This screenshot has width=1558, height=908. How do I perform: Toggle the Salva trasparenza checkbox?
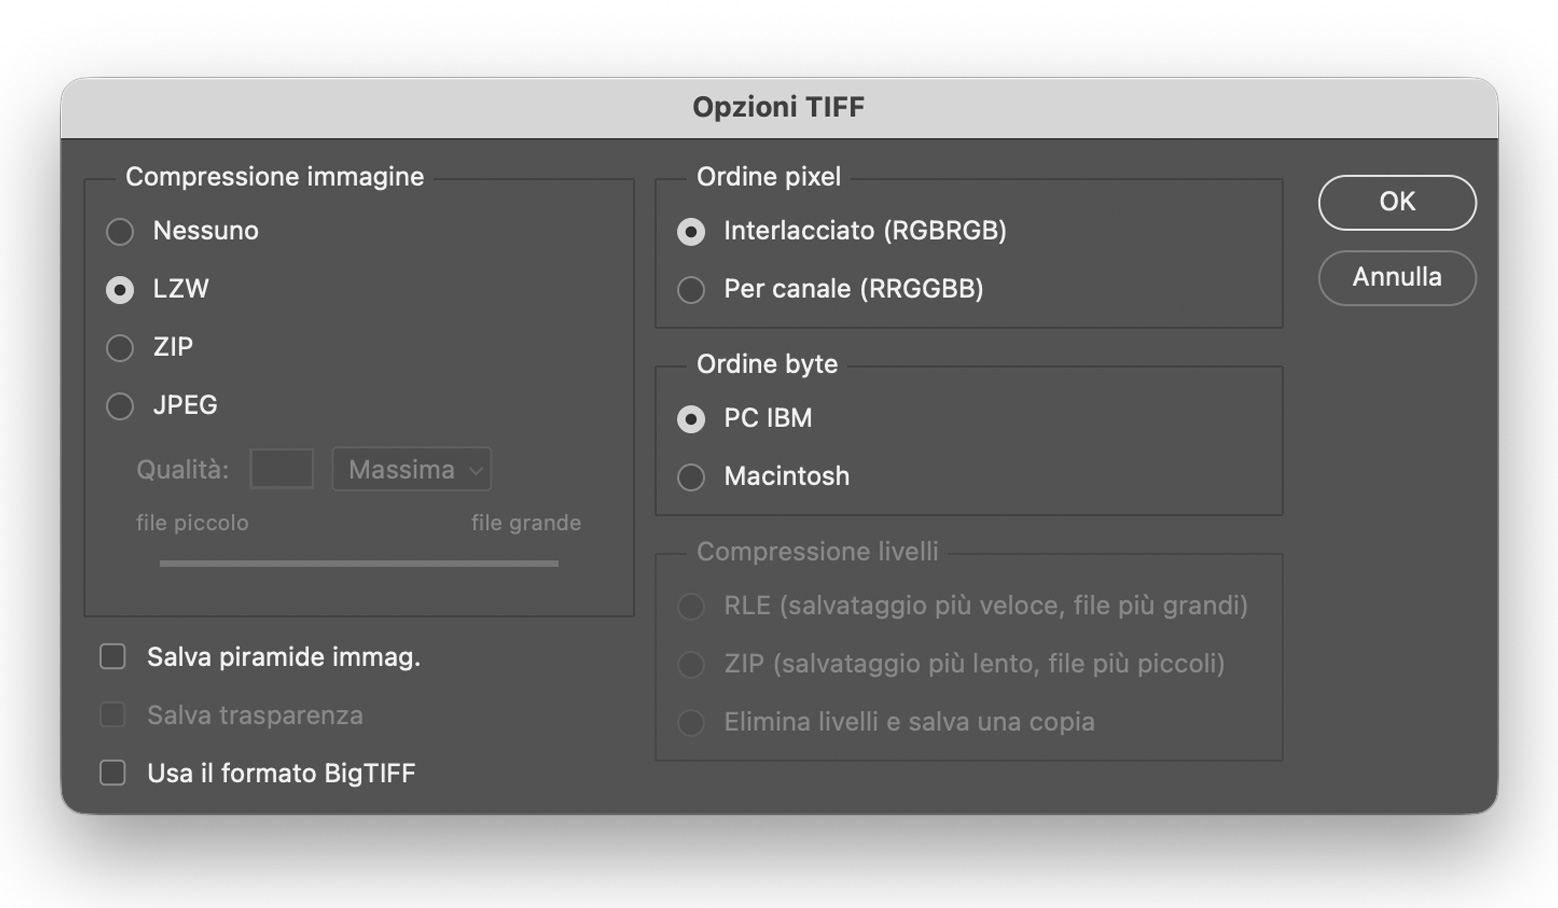113,714
